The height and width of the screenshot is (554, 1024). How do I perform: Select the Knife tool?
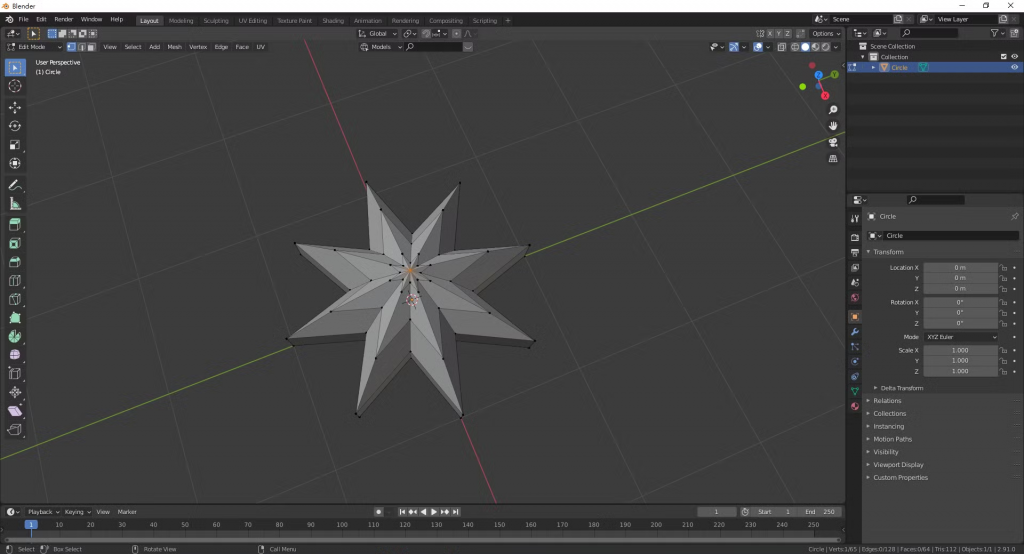click(15, 299)
